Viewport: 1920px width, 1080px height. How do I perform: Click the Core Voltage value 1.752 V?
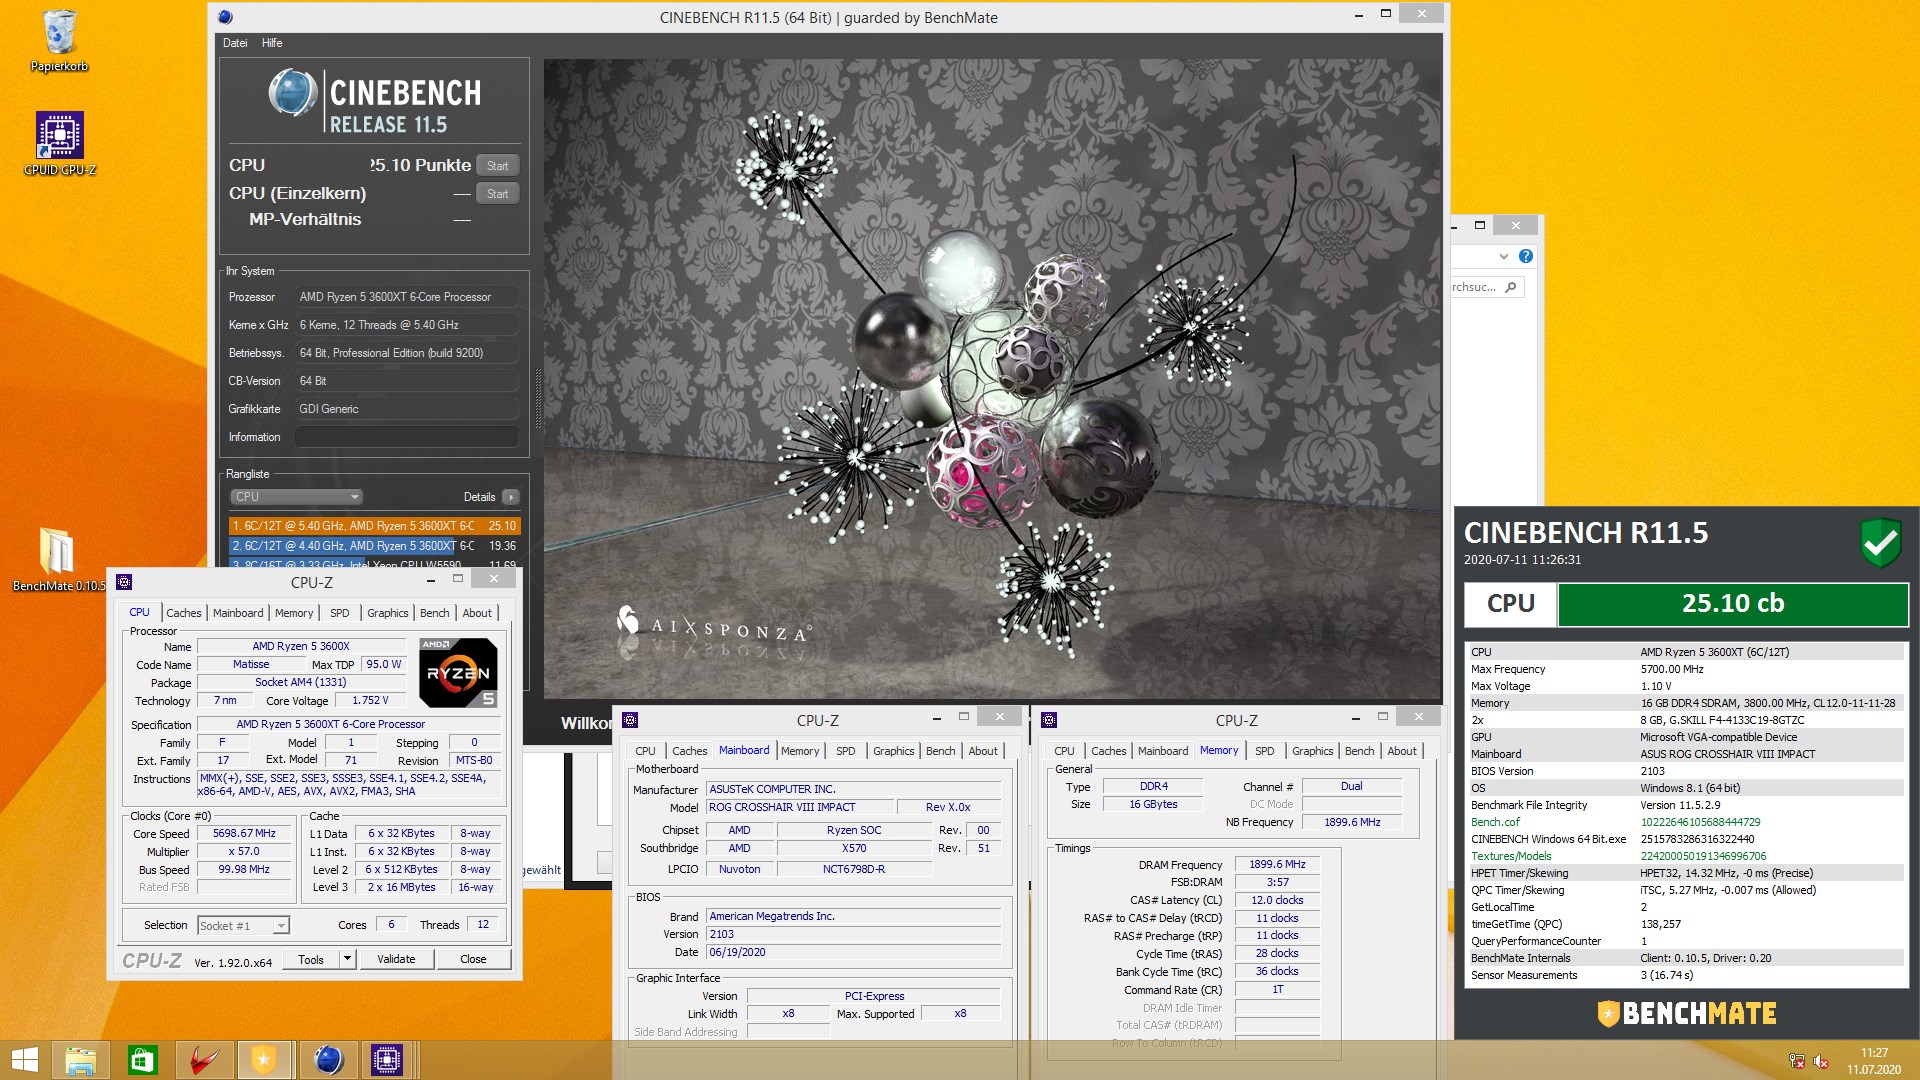(371, 701)
